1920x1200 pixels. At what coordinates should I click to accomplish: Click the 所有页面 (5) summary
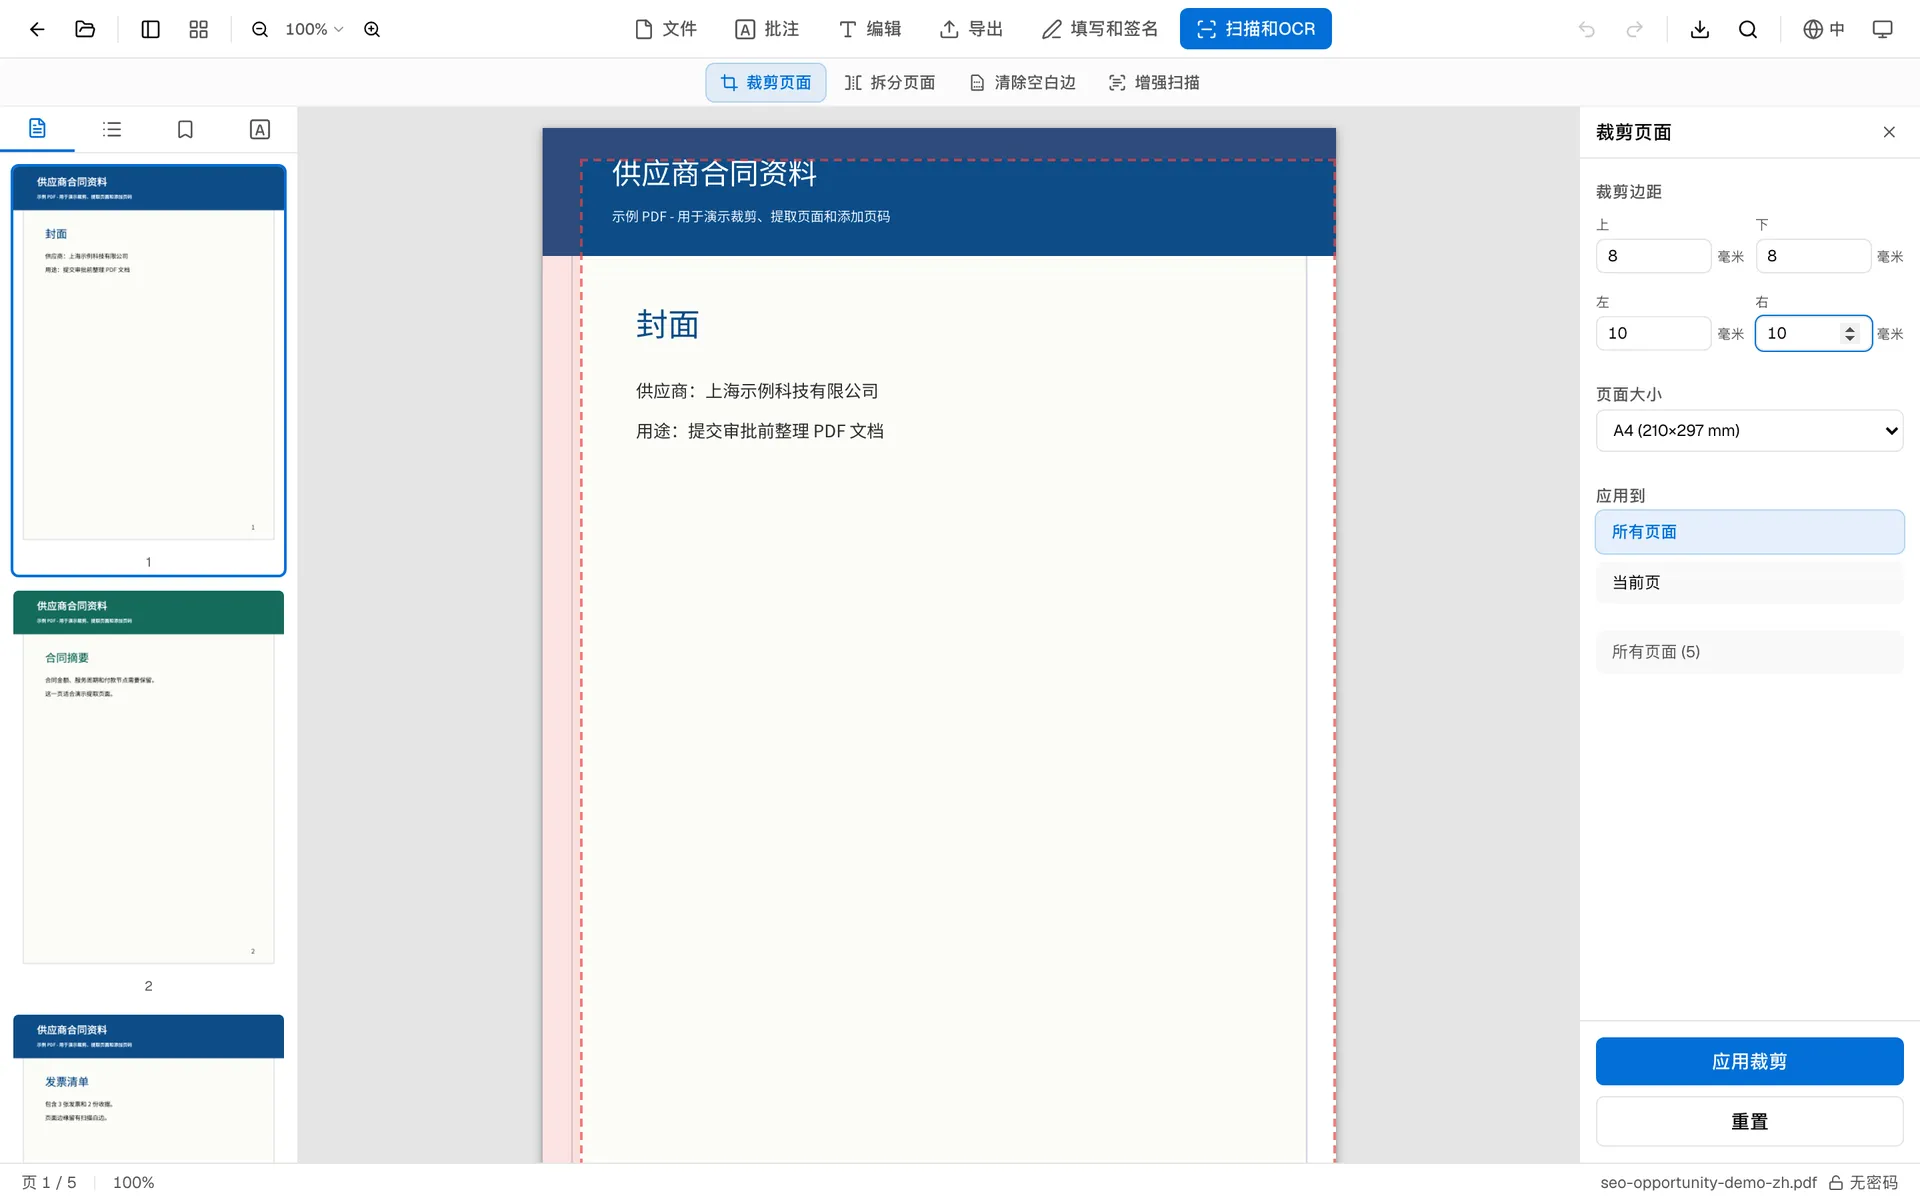pos(1749,652)
